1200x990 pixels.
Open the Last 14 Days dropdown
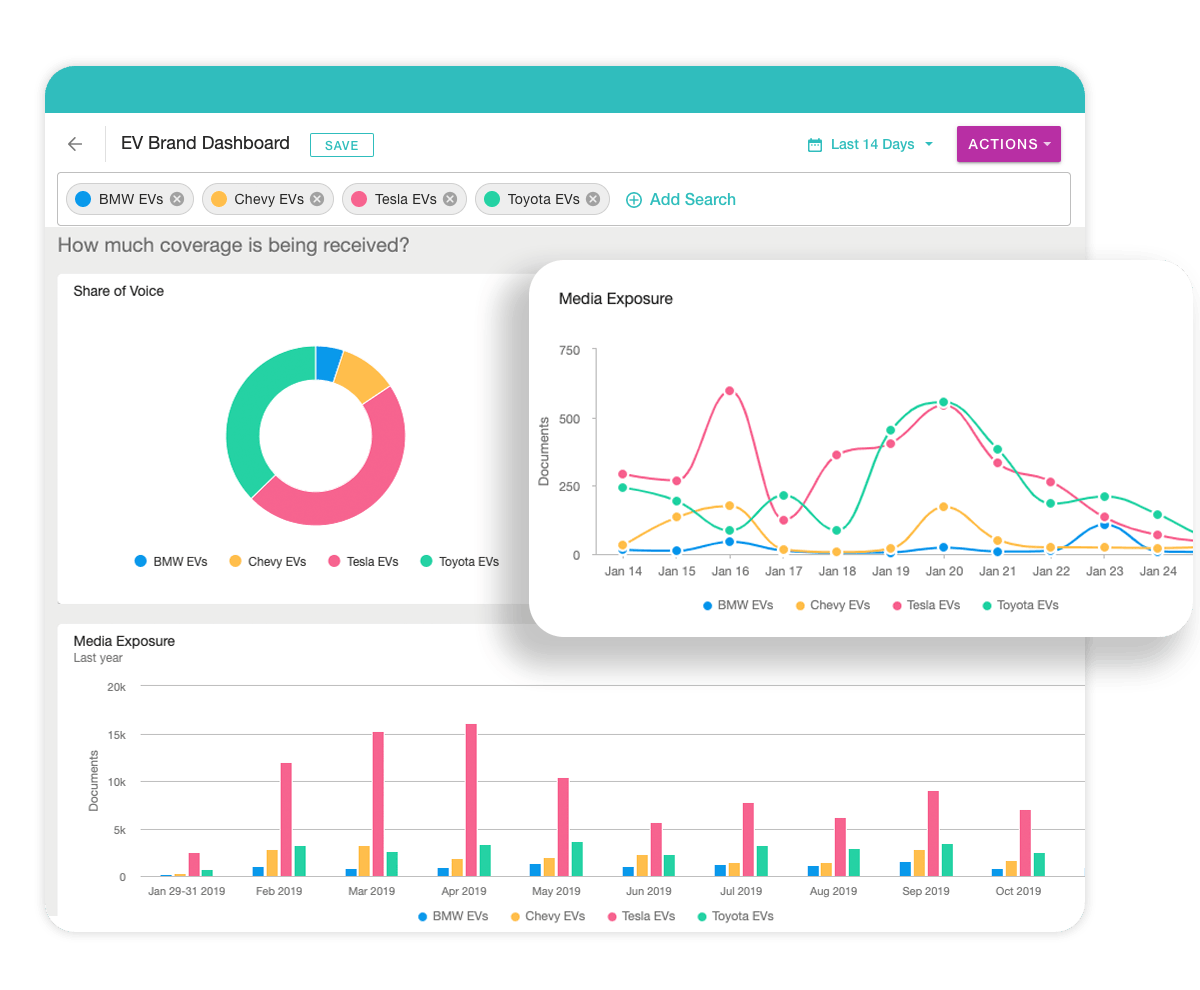tap(872, 144)
